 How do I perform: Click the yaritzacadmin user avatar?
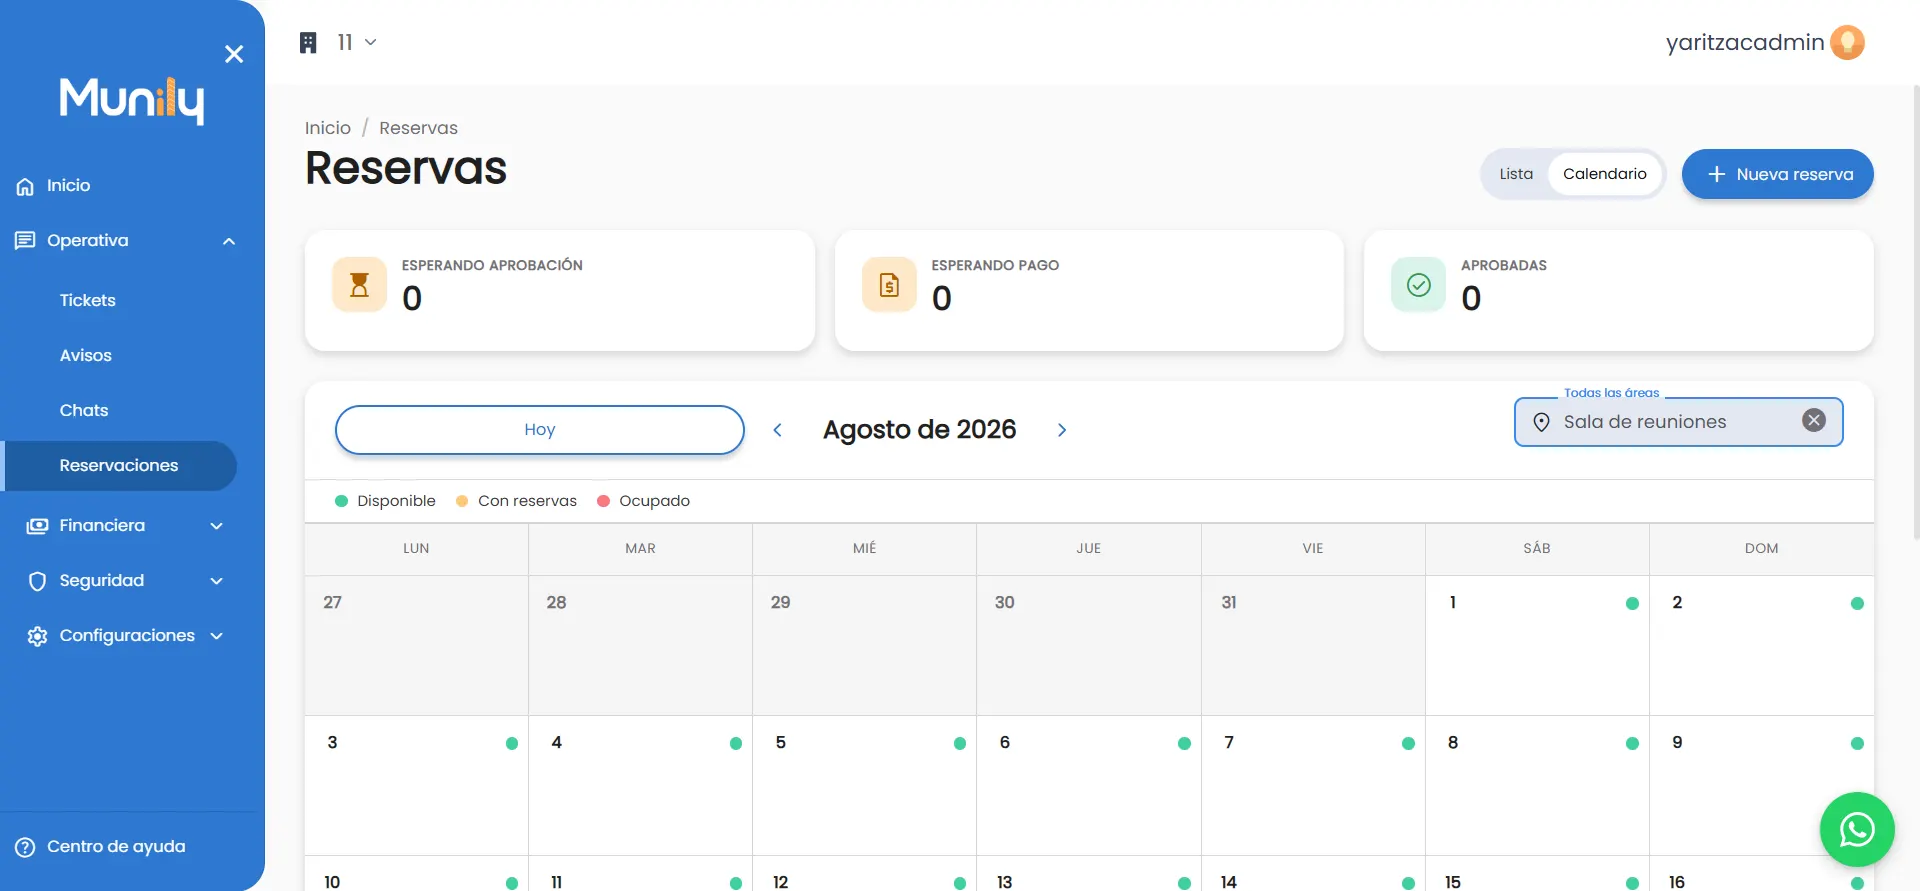coord(1847,42)
